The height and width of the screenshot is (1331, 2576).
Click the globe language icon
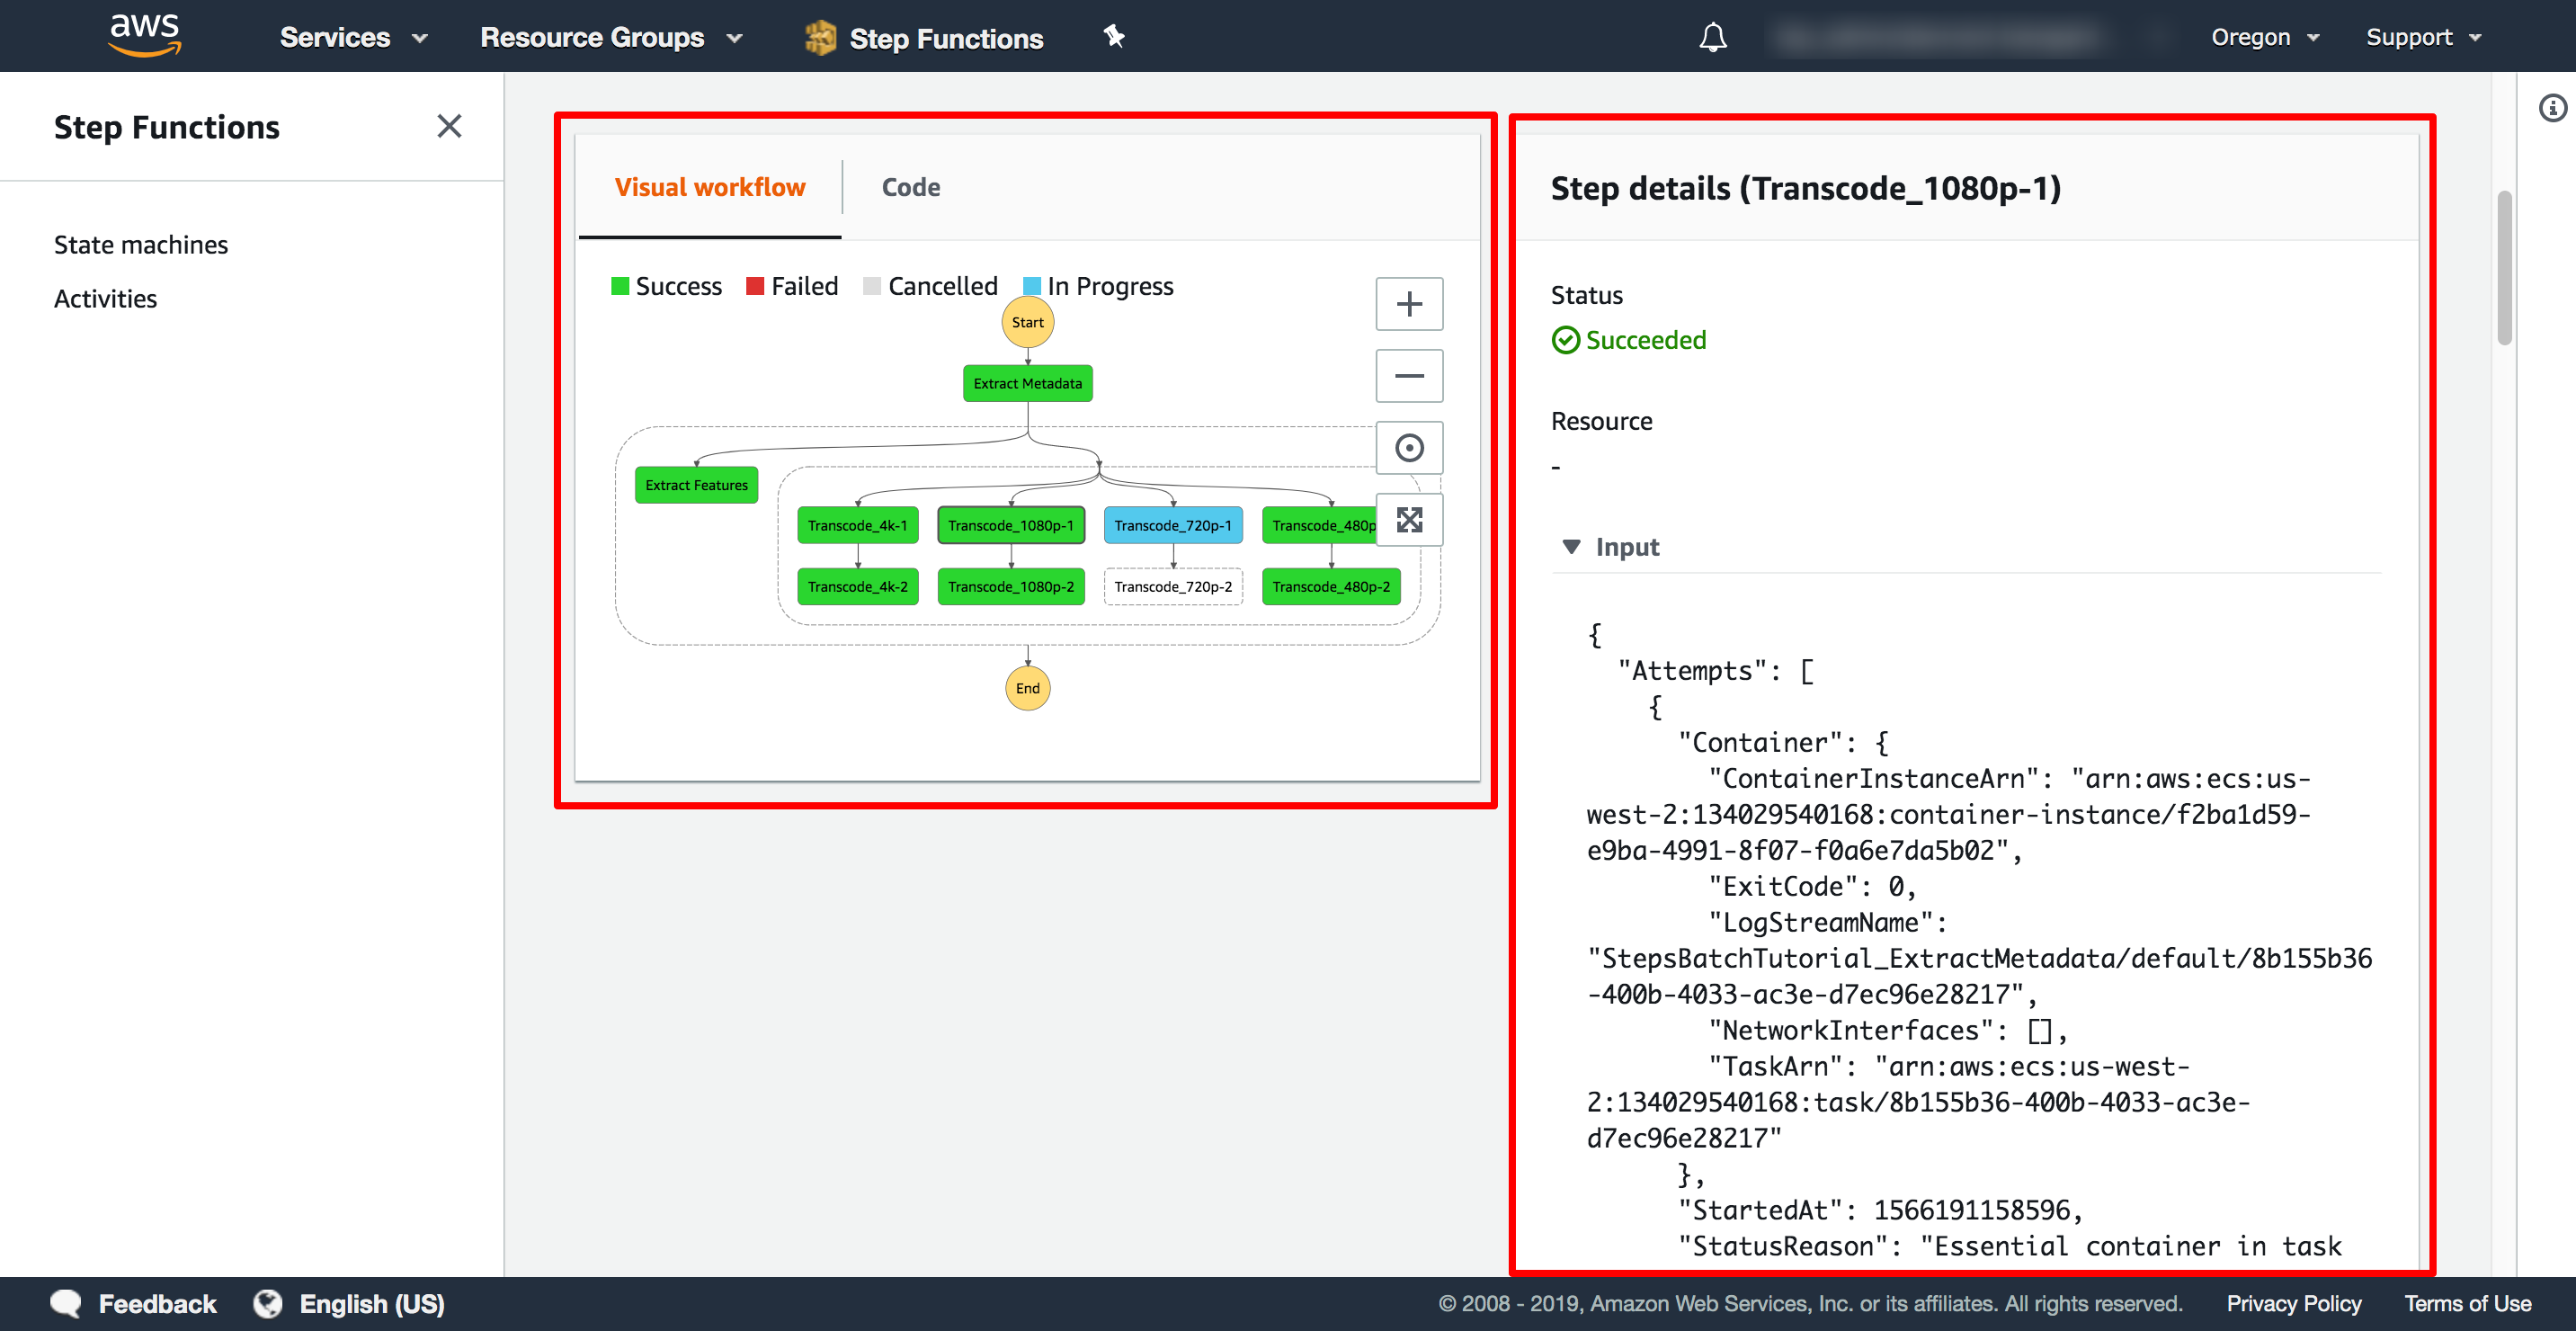[267, 1304]
